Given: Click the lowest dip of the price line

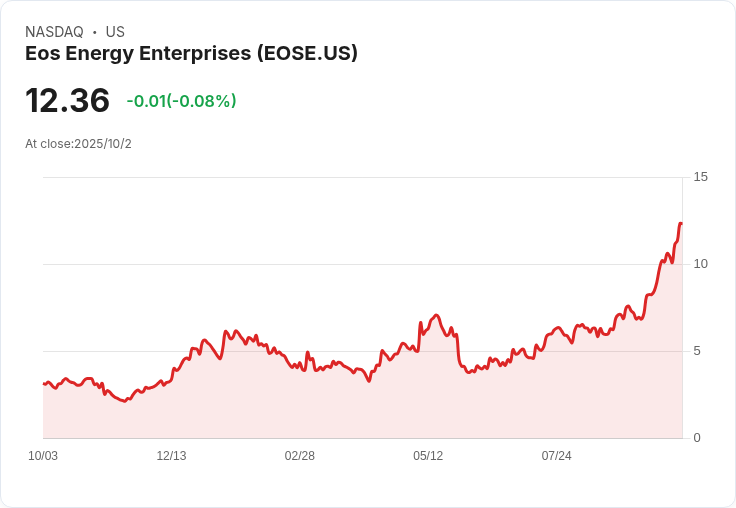Looking at the screenshot, I should point(124,401).
